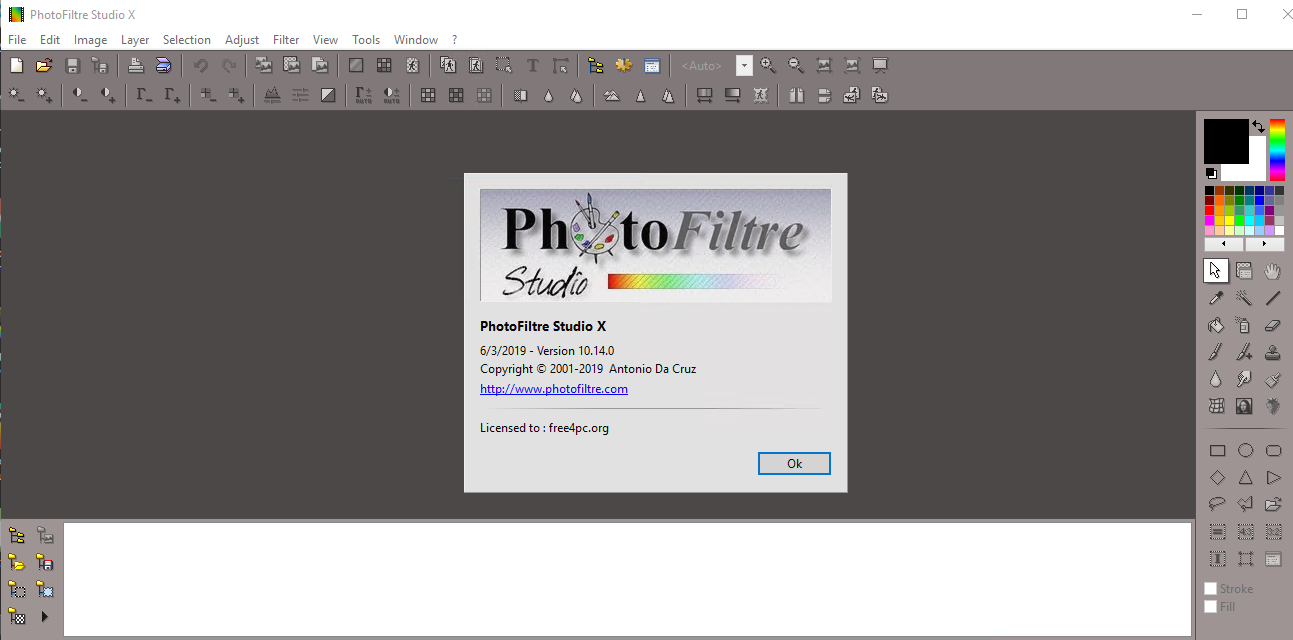Open the Selection menu

187,40
